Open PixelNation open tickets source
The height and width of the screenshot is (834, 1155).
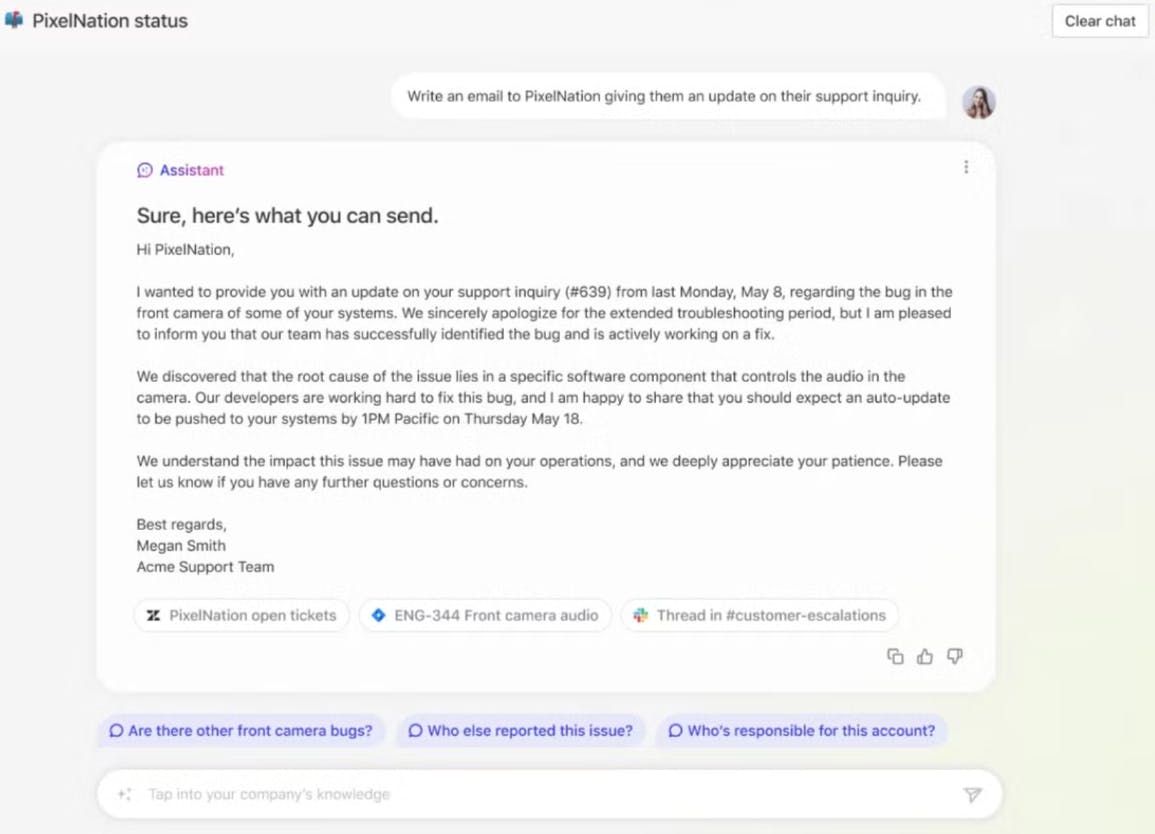pos(241,616)
